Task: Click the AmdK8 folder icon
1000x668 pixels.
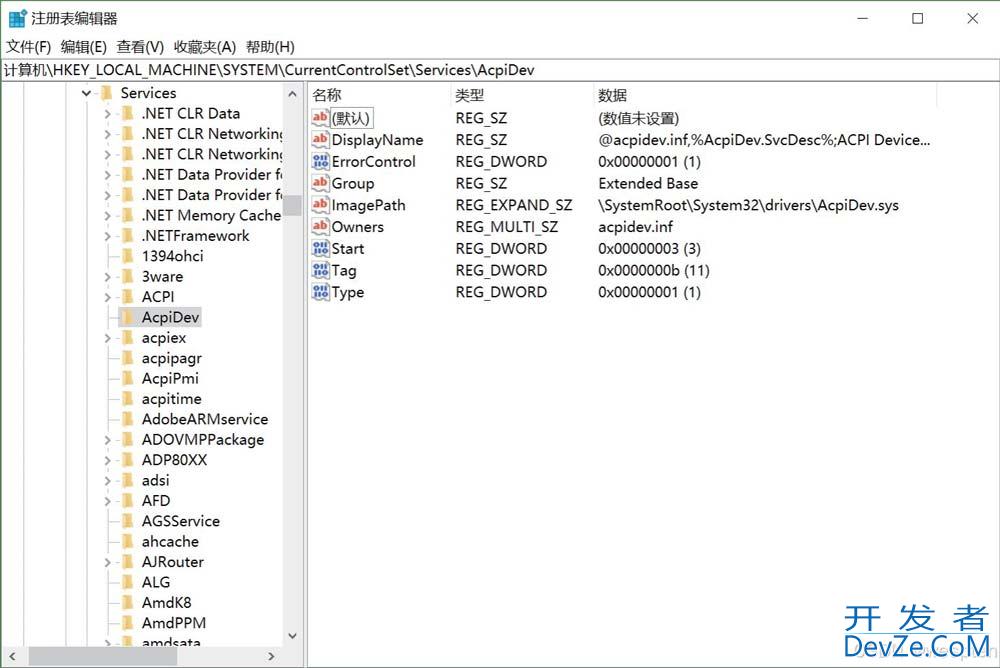Action: (128, 603)
